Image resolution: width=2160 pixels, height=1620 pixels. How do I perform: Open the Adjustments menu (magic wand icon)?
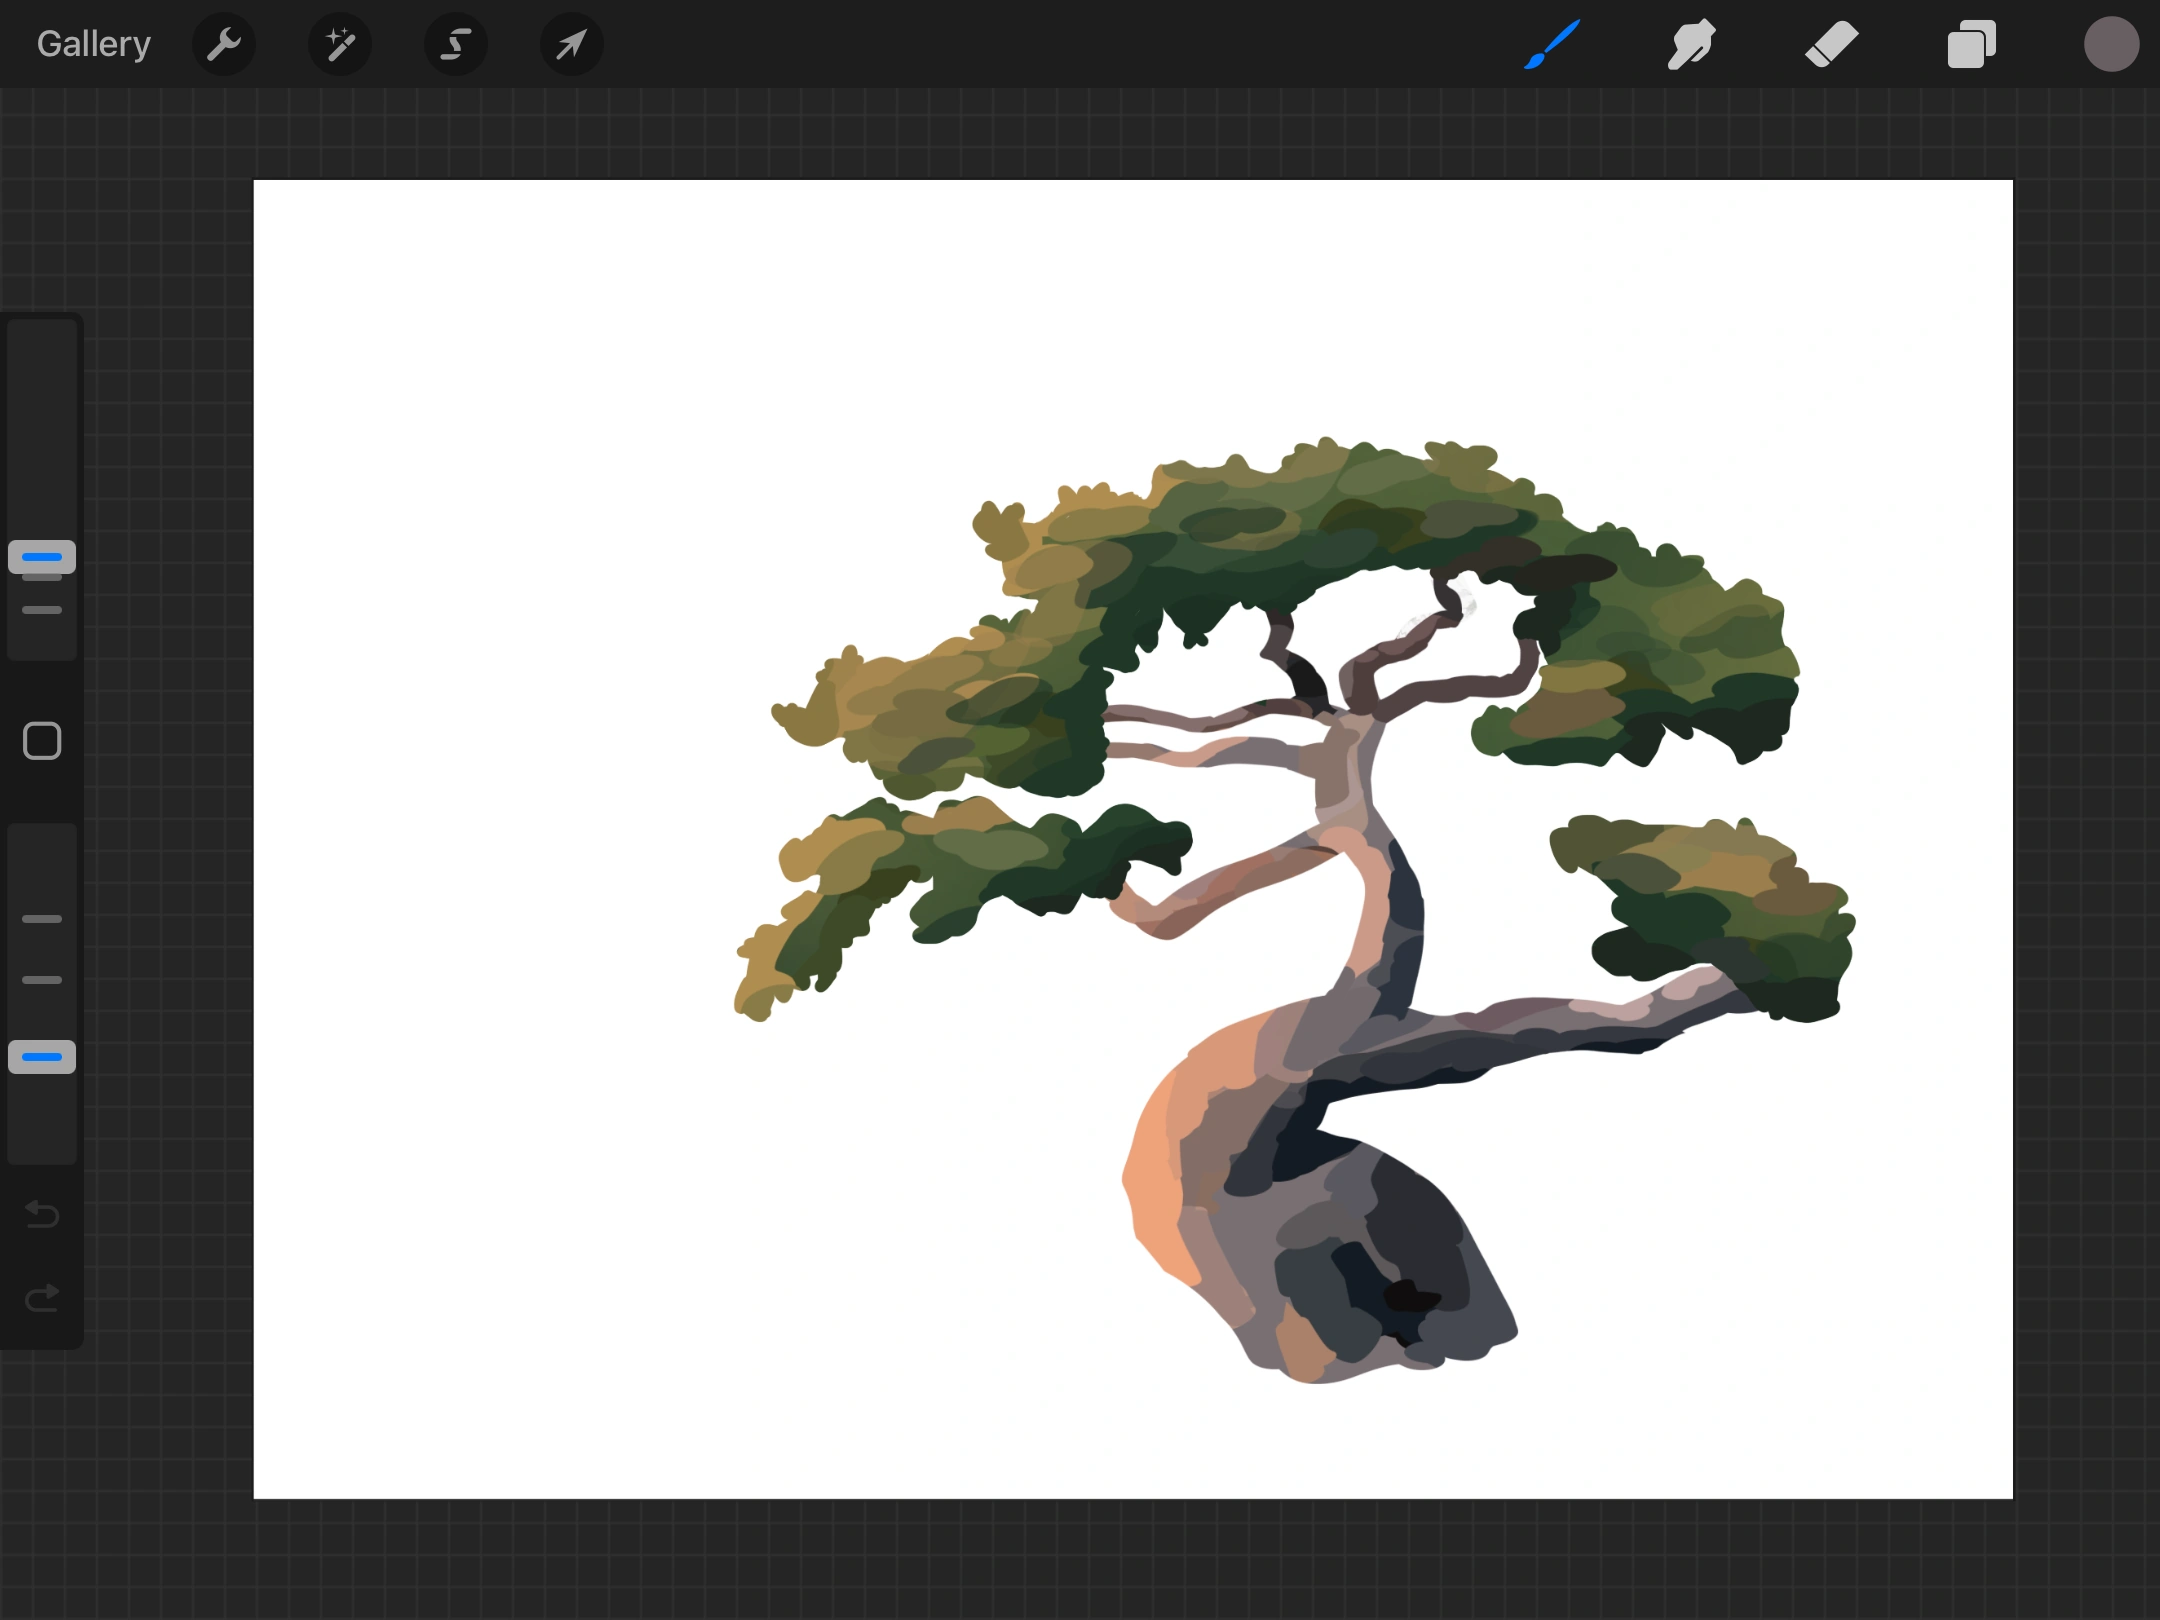[x=339, y=43]
